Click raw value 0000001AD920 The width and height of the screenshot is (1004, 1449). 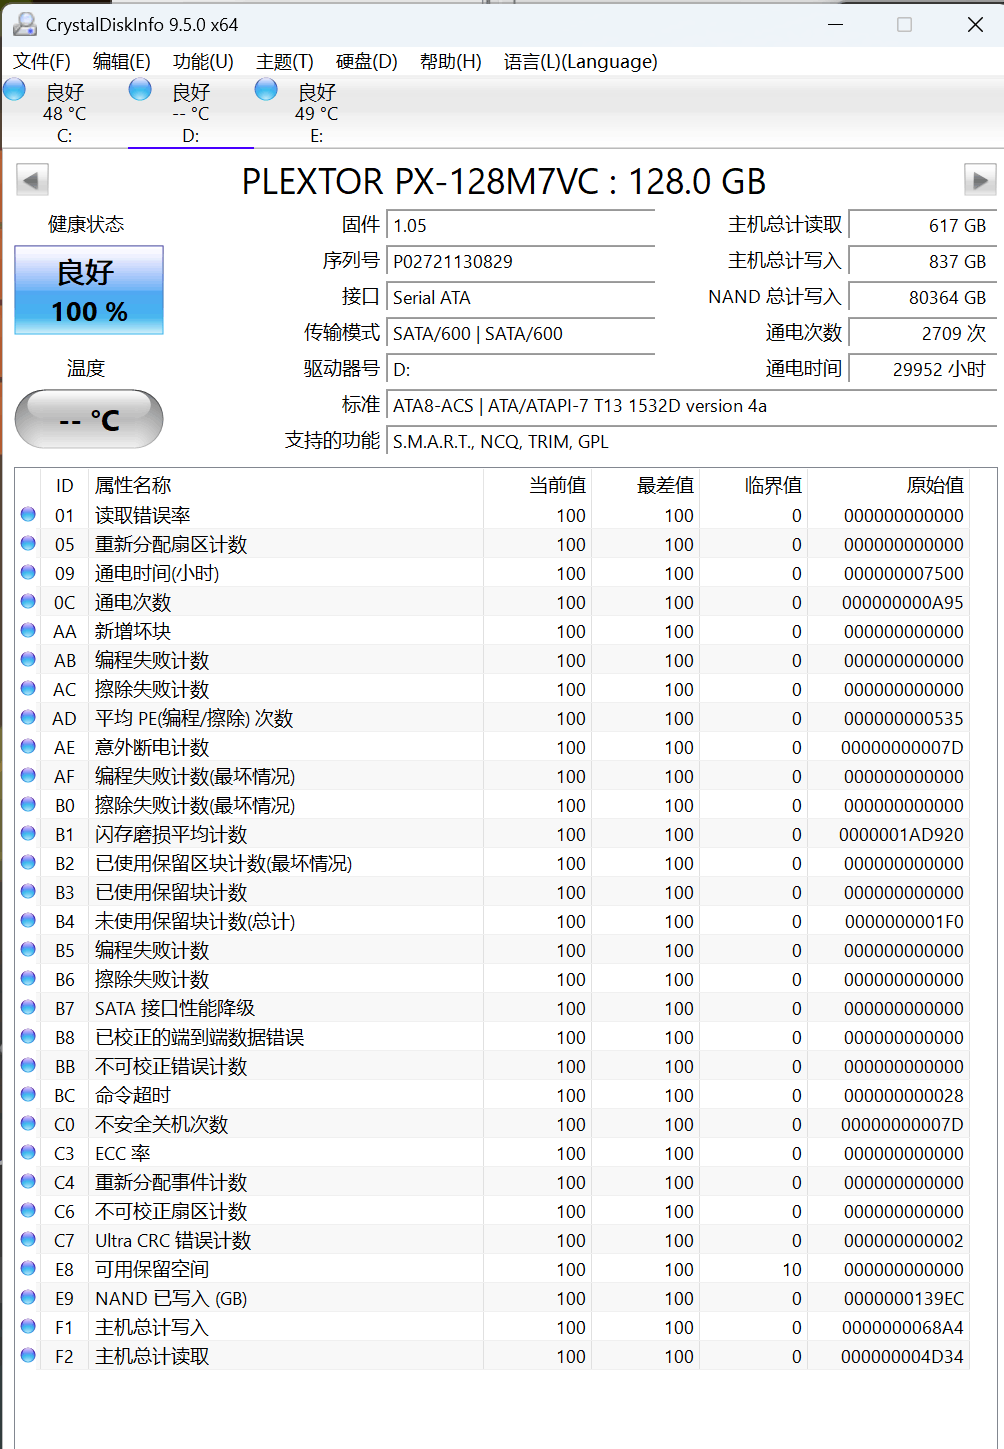(x=901, y=834)
